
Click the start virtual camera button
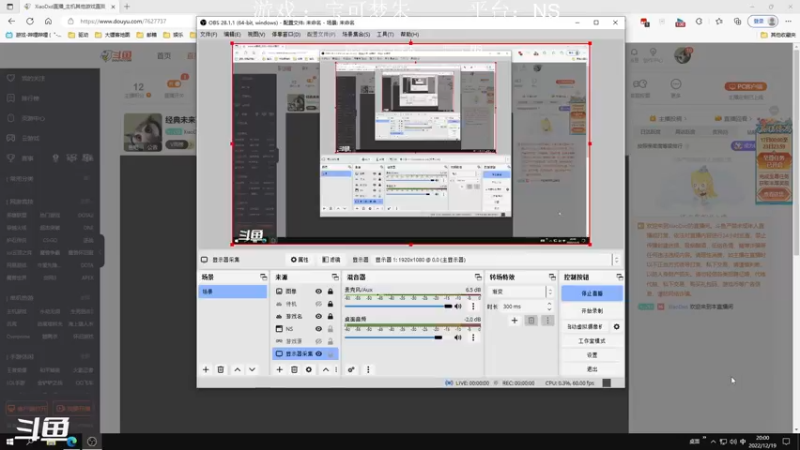tap(585, 327)
